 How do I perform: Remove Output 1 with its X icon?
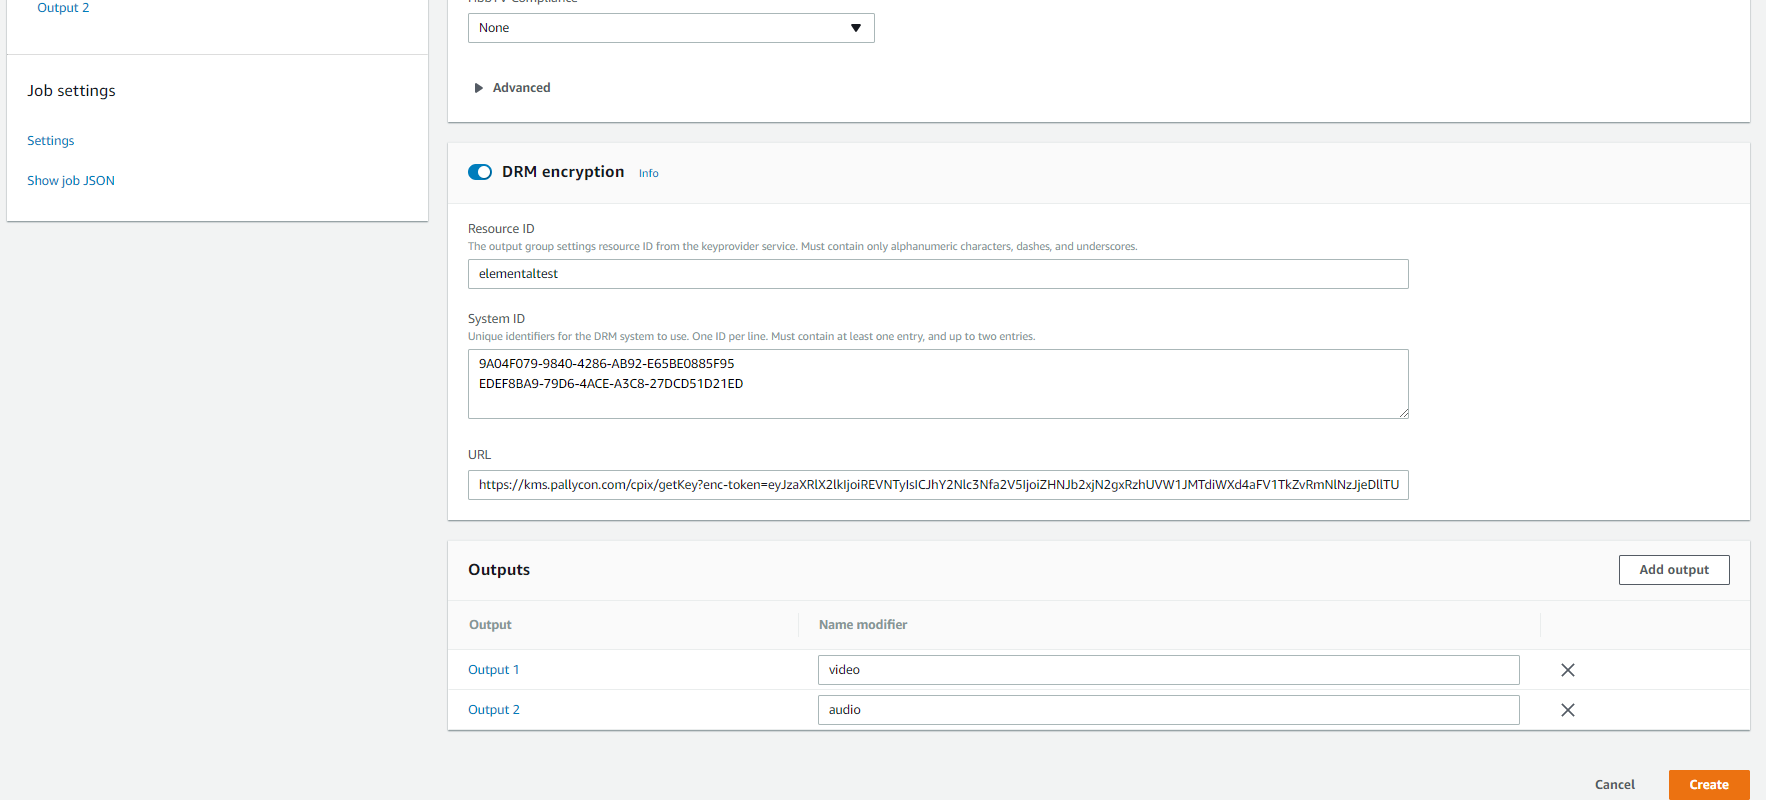coord(1567,670)
